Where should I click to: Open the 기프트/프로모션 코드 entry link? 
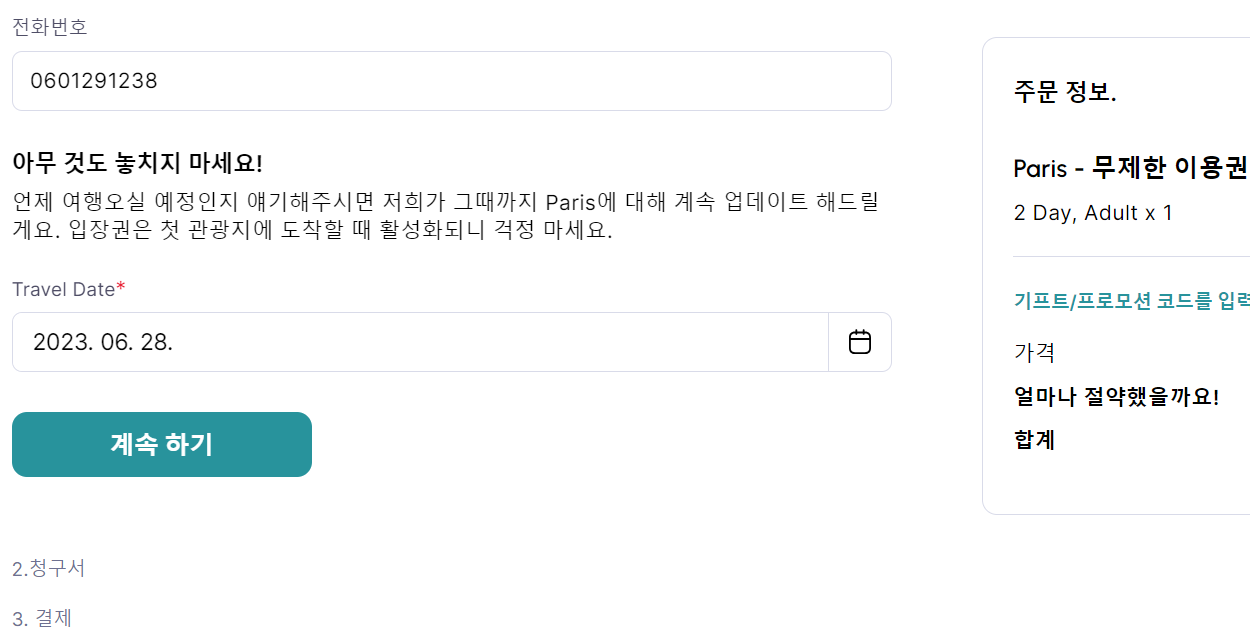1131,300
